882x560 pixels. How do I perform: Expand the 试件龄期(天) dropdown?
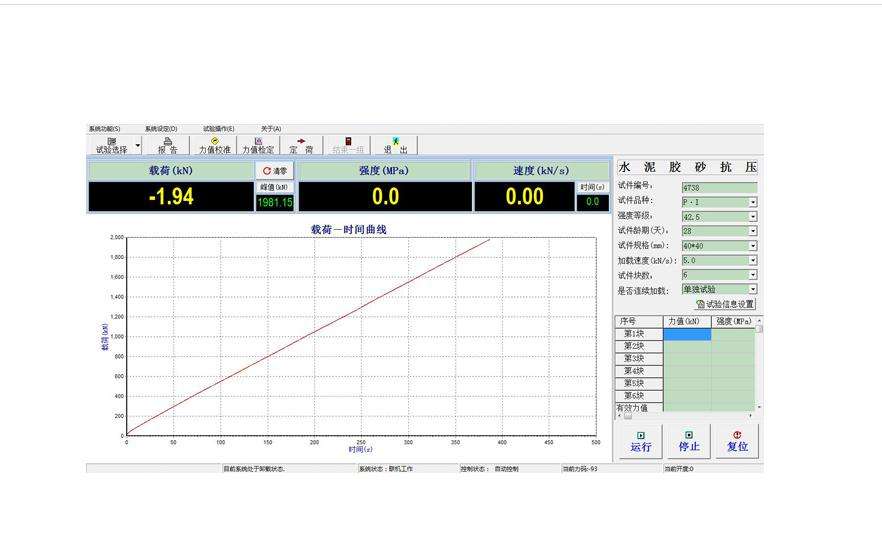coord(753,231)
